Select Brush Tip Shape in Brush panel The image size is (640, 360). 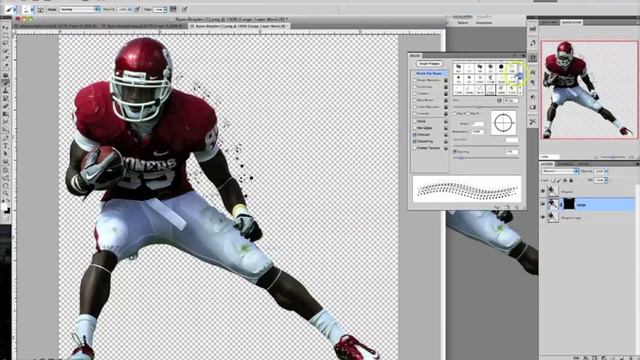(x=429, y=73)
